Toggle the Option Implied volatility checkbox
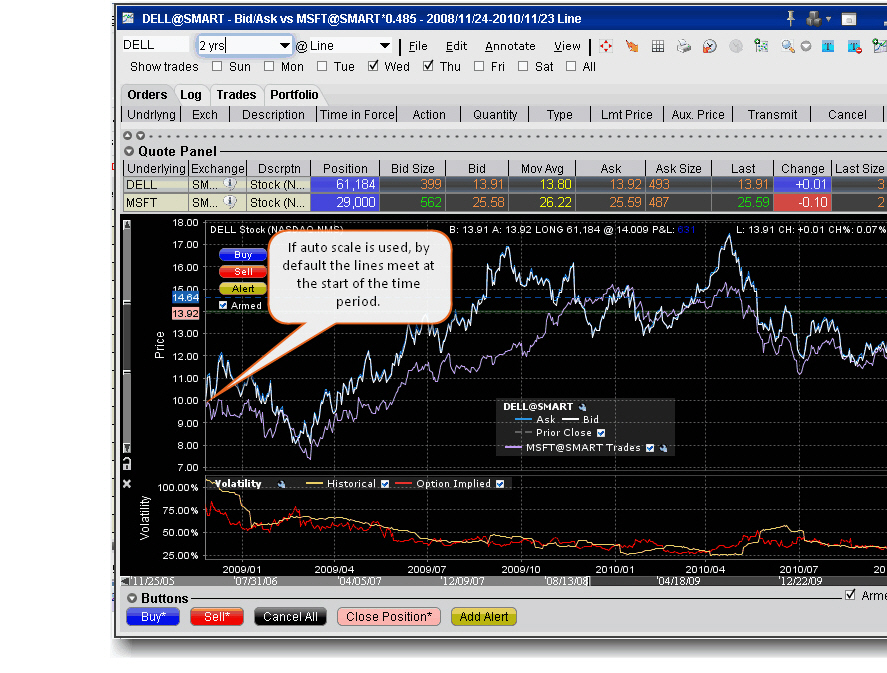Screen dimensions: 887x673 [x=500, y=484]
